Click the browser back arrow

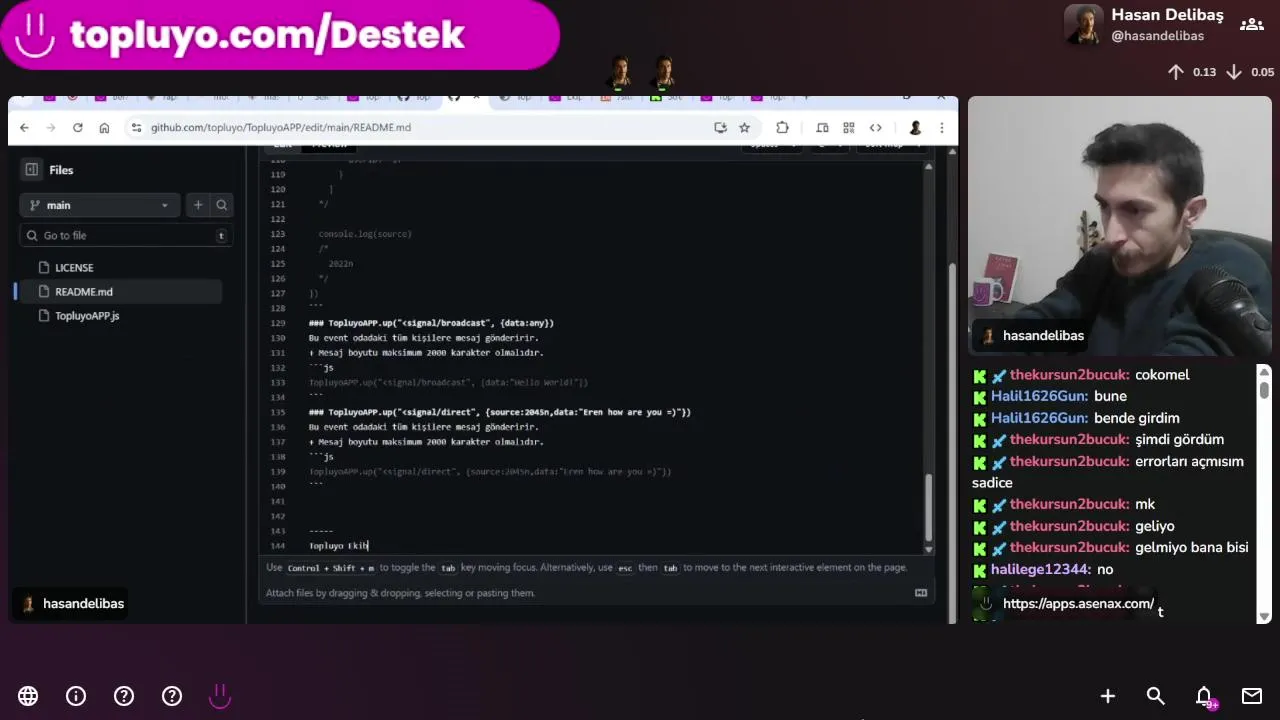pos(24,127)
